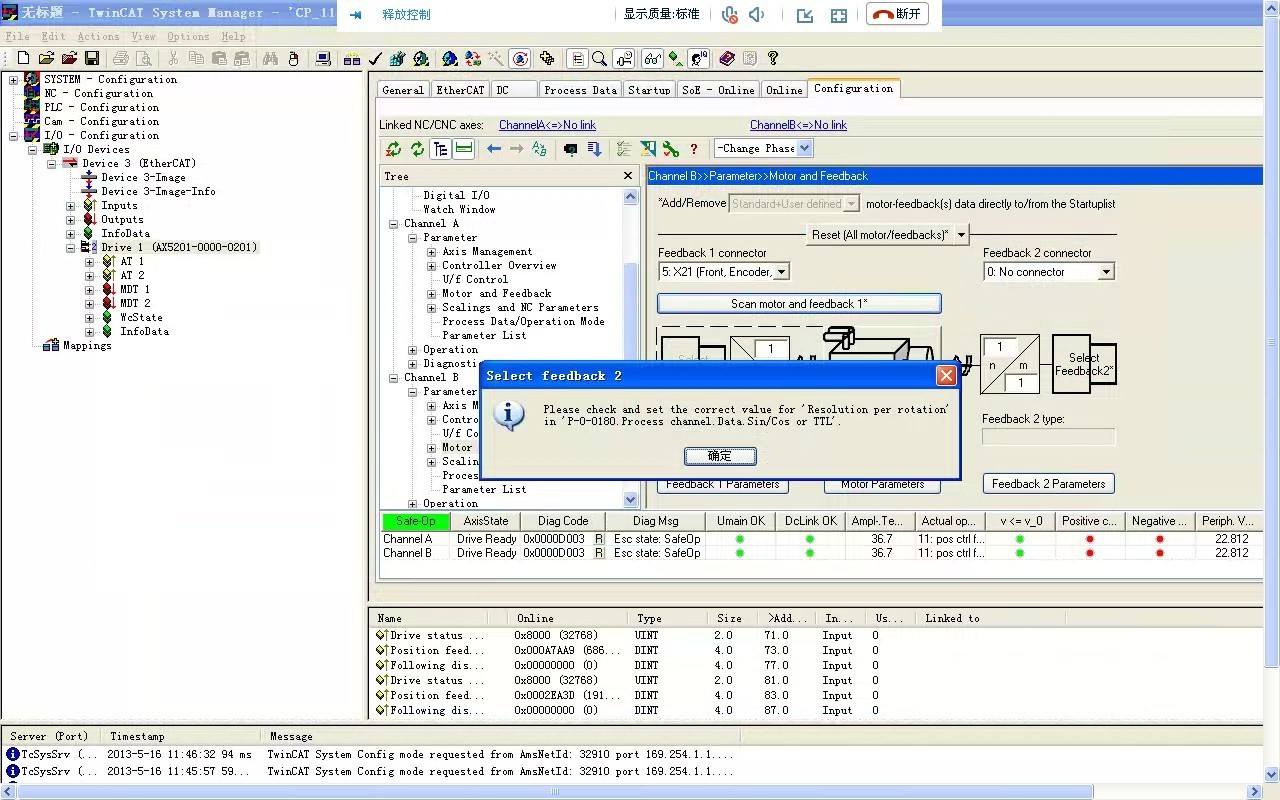The width and height of the screenshot is (1280, 800).
Task: Click the red question mark icon in drive toolbar
Action: 694,149
